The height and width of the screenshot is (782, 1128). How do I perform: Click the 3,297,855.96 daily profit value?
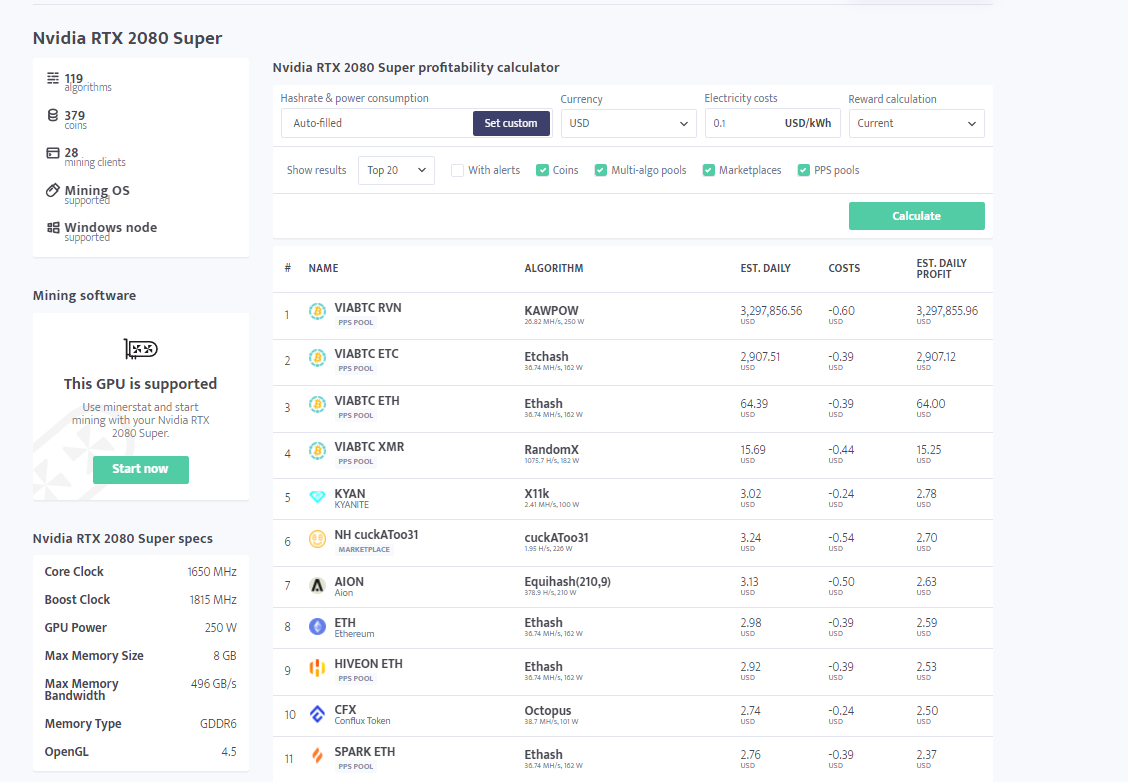947,311
